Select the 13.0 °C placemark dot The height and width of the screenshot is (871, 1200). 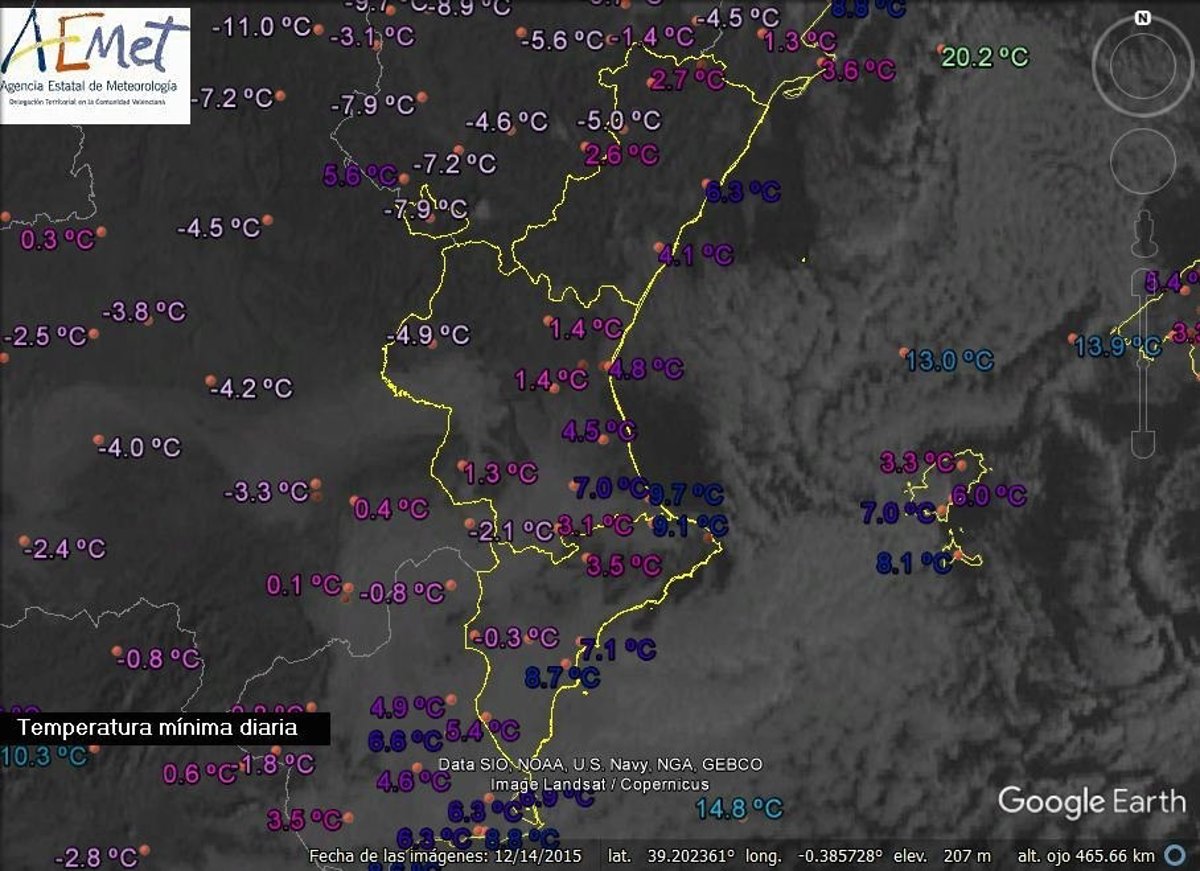coord(904,352)
